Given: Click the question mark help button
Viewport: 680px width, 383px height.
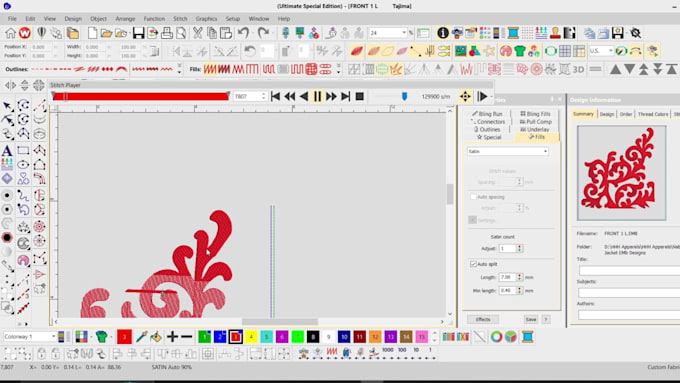Looking at the screenshot, I should point(546,319).
